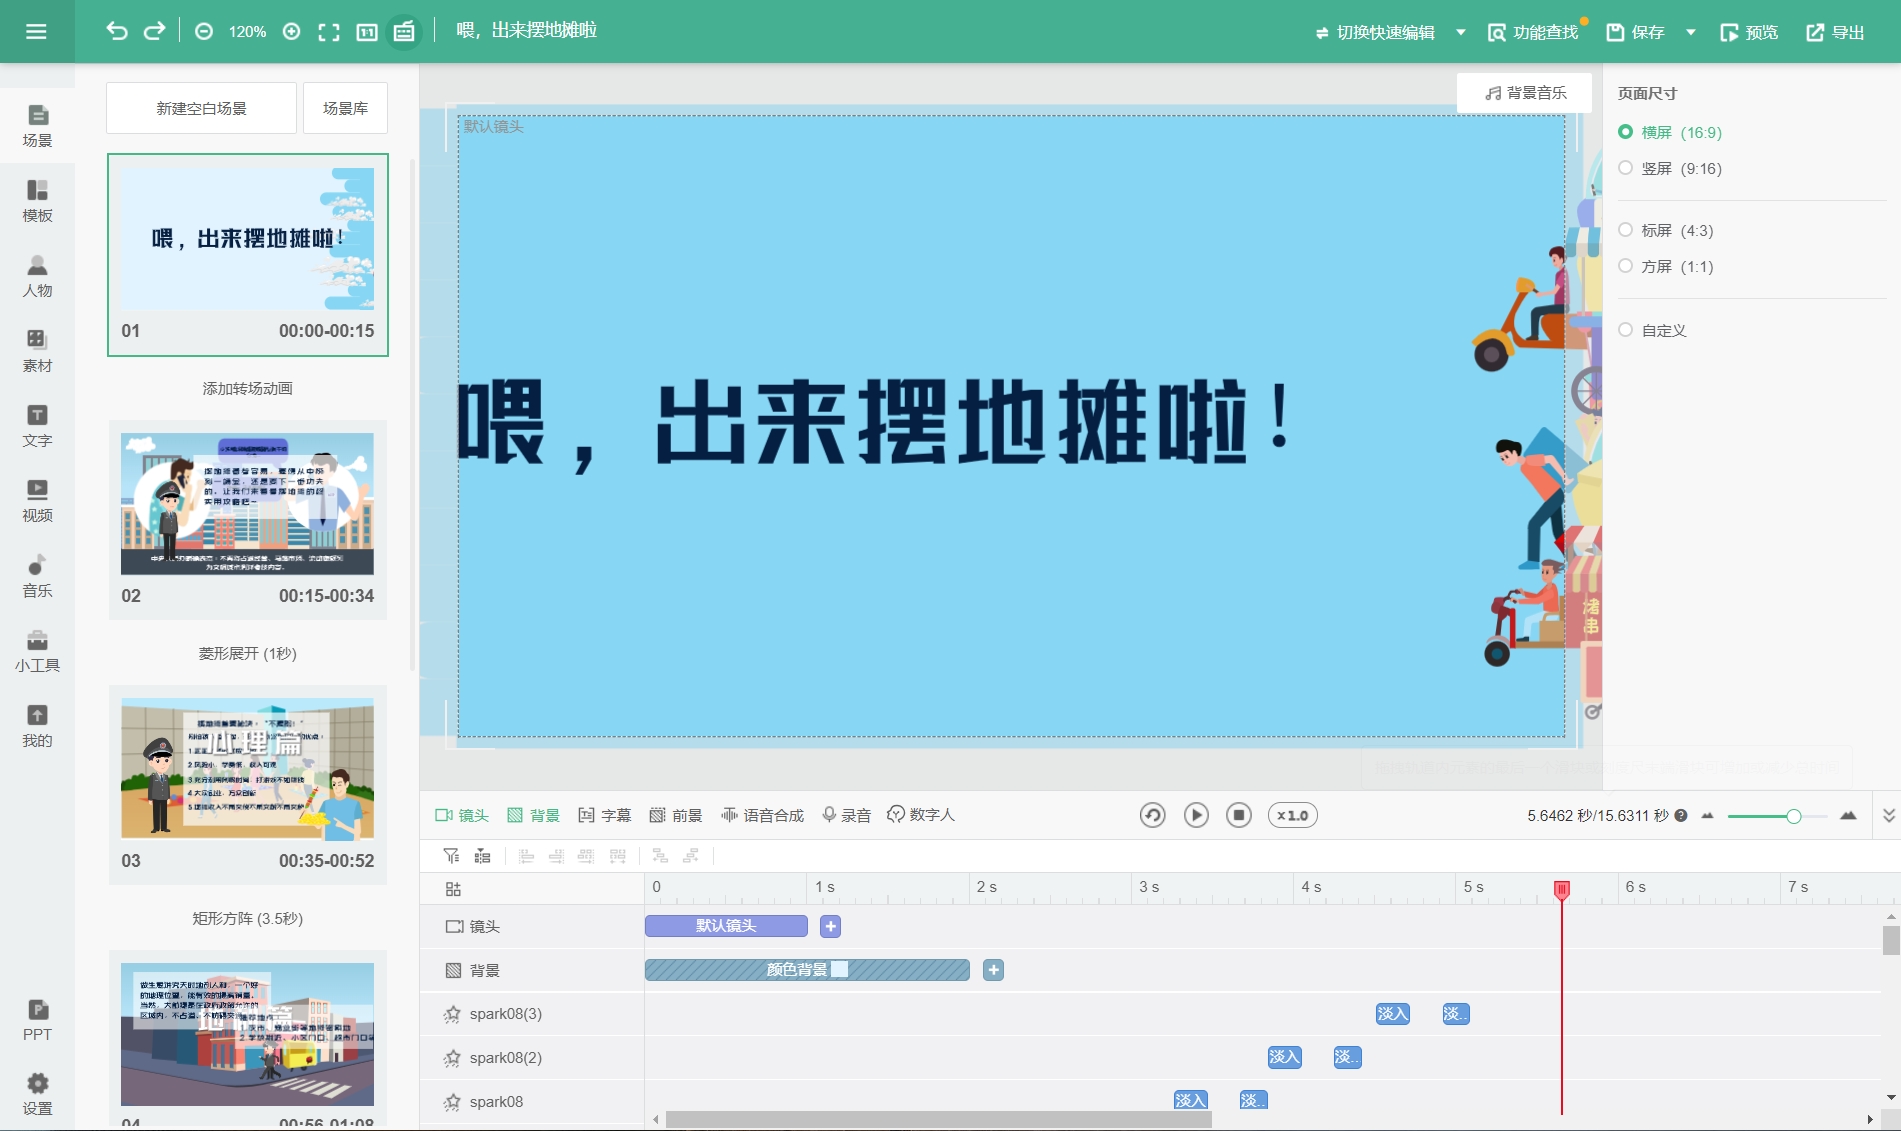Click the help icon beside duration
The width and height of the screenshot is (1901, 1131).
click(1681, 815)
